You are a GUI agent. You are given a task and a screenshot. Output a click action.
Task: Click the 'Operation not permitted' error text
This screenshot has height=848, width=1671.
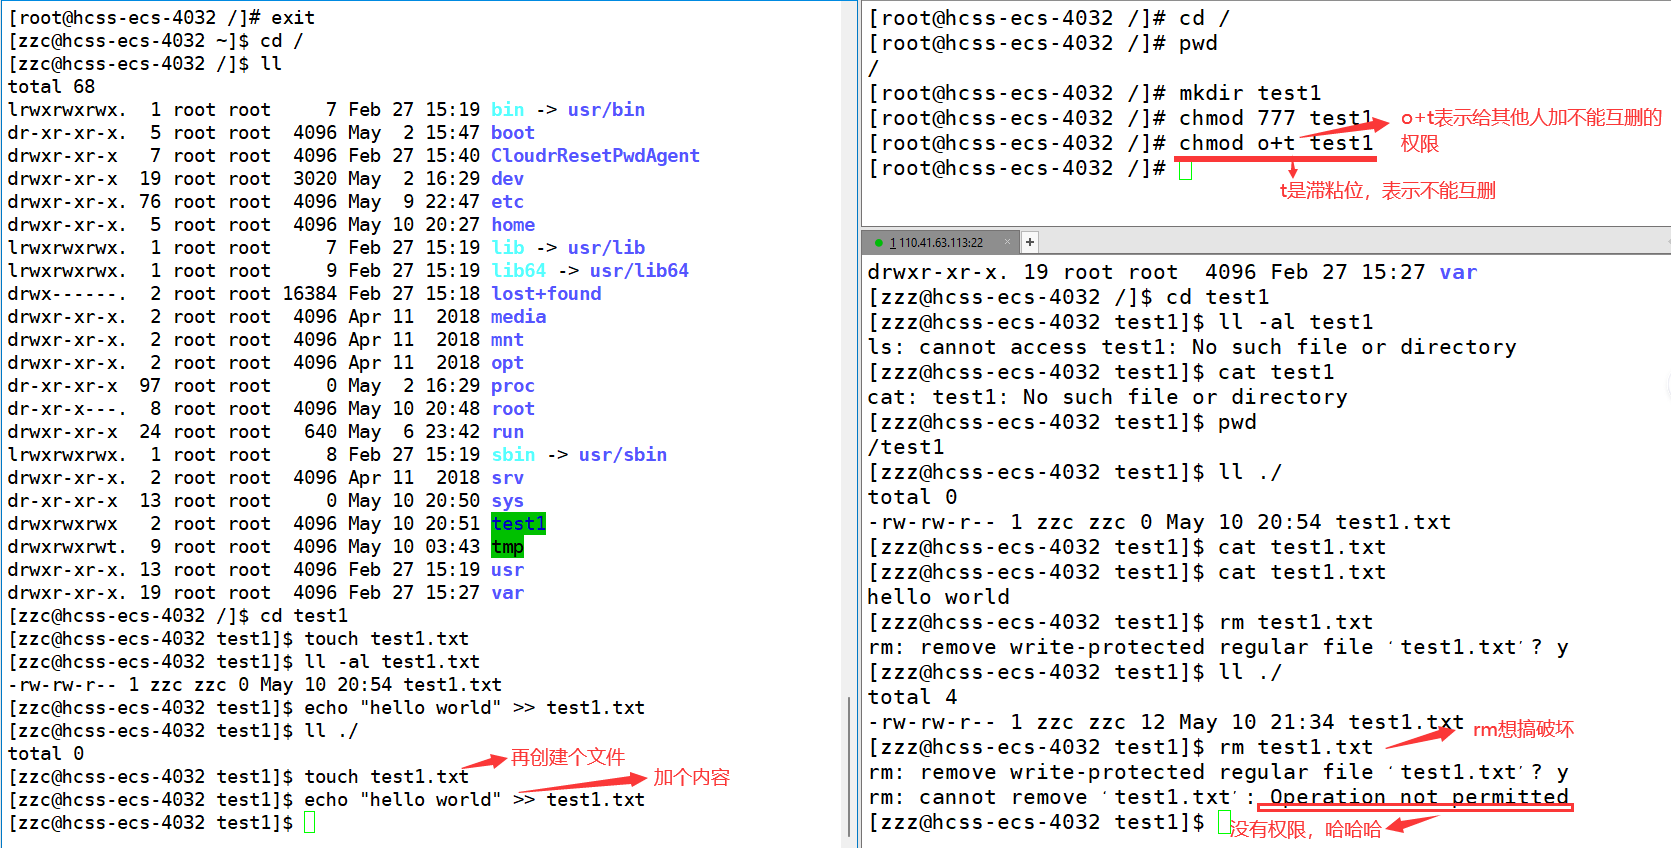pyautogui.click(x=1419, y=797)
